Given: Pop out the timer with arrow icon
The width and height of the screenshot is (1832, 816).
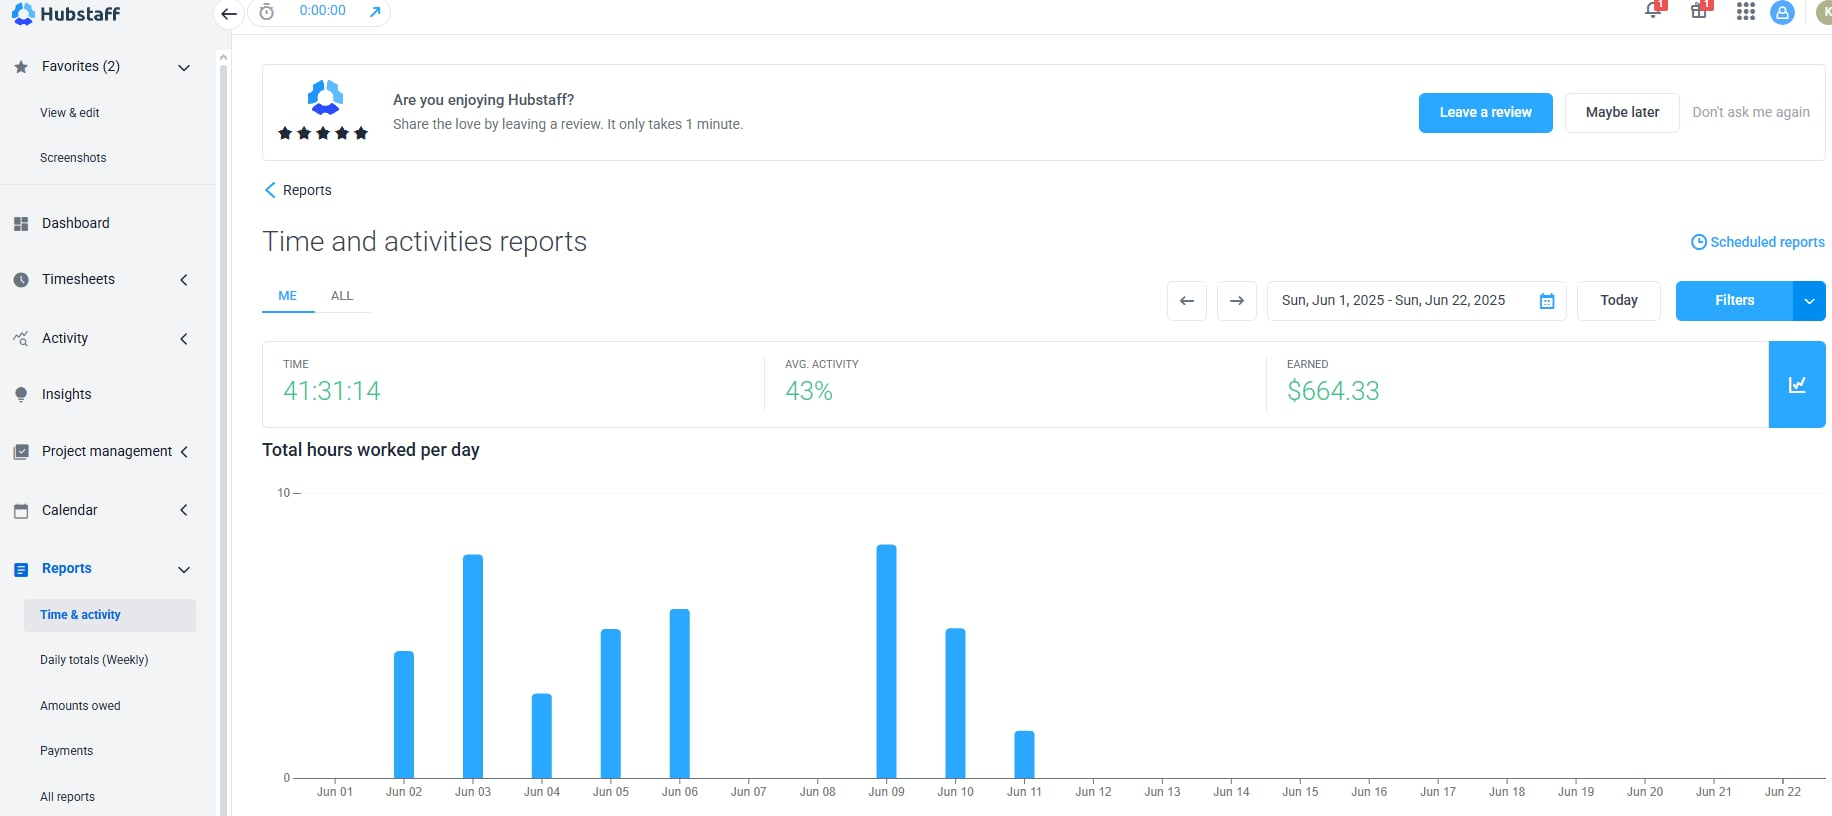Looking at the screenshot, I should point(375,12).
